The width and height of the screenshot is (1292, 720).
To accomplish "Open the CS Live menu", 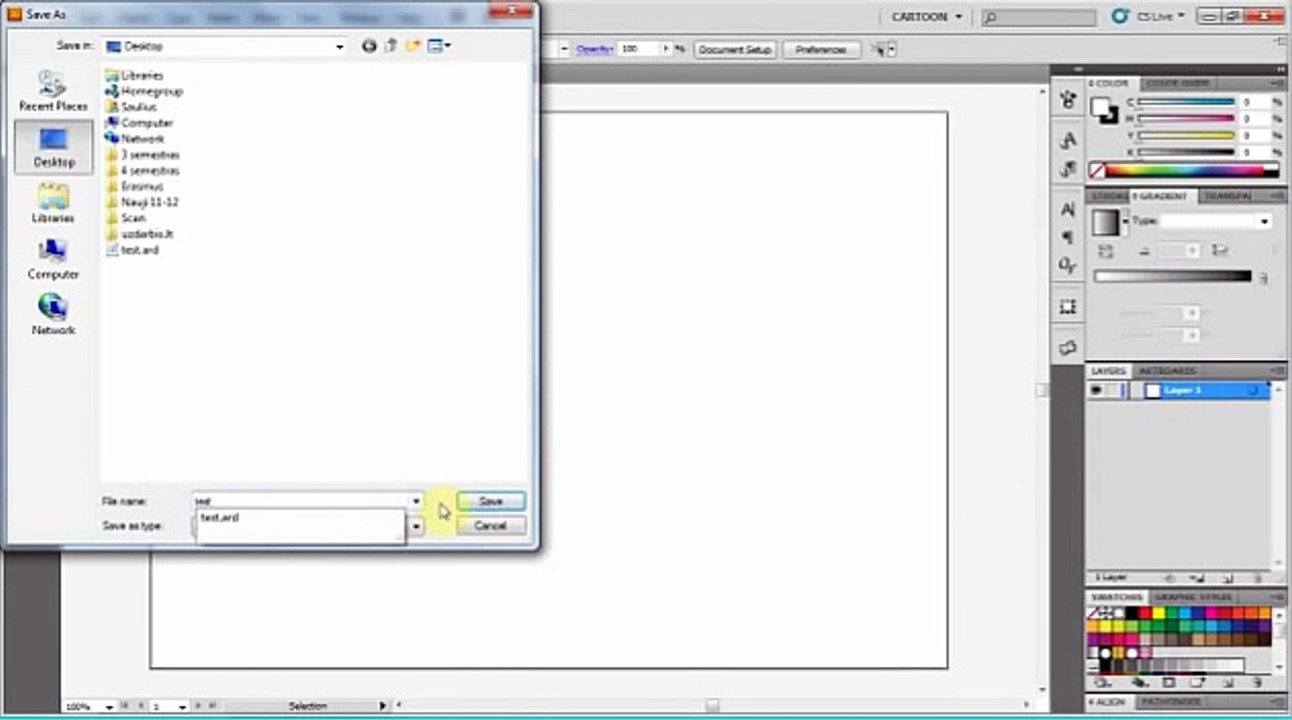I will 1148,17.
